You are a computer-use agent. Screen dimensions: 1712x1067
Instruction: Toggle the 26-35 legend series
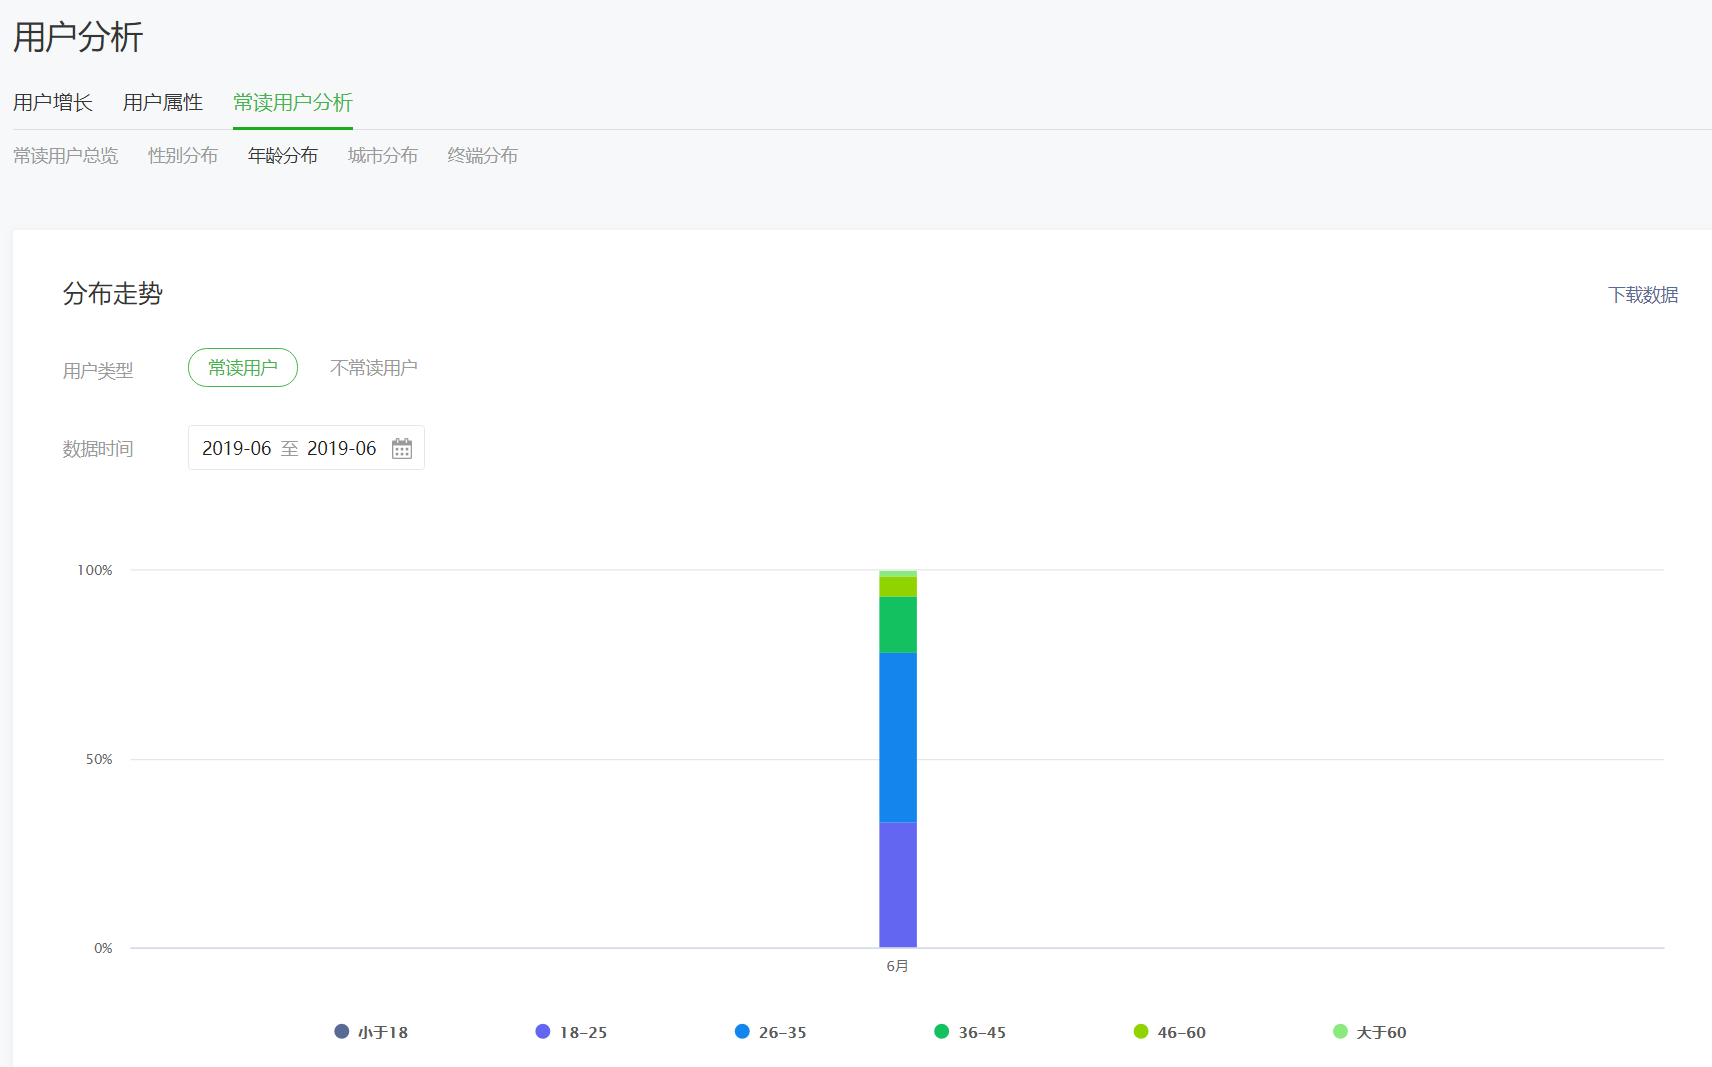(x=770, y=1031)
